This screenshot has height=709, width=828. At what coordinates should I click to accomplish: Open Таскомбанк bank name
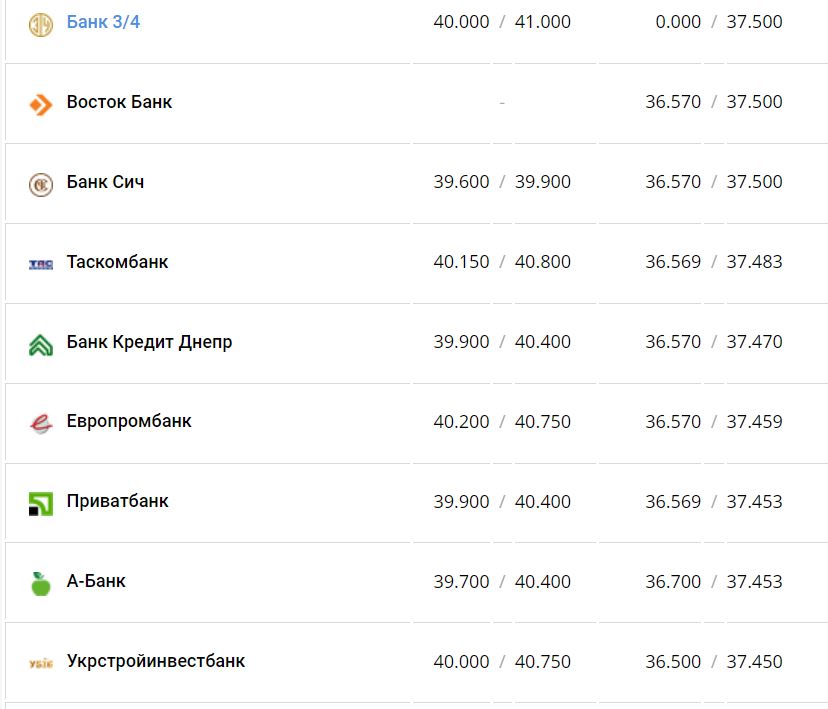(117, 262)
